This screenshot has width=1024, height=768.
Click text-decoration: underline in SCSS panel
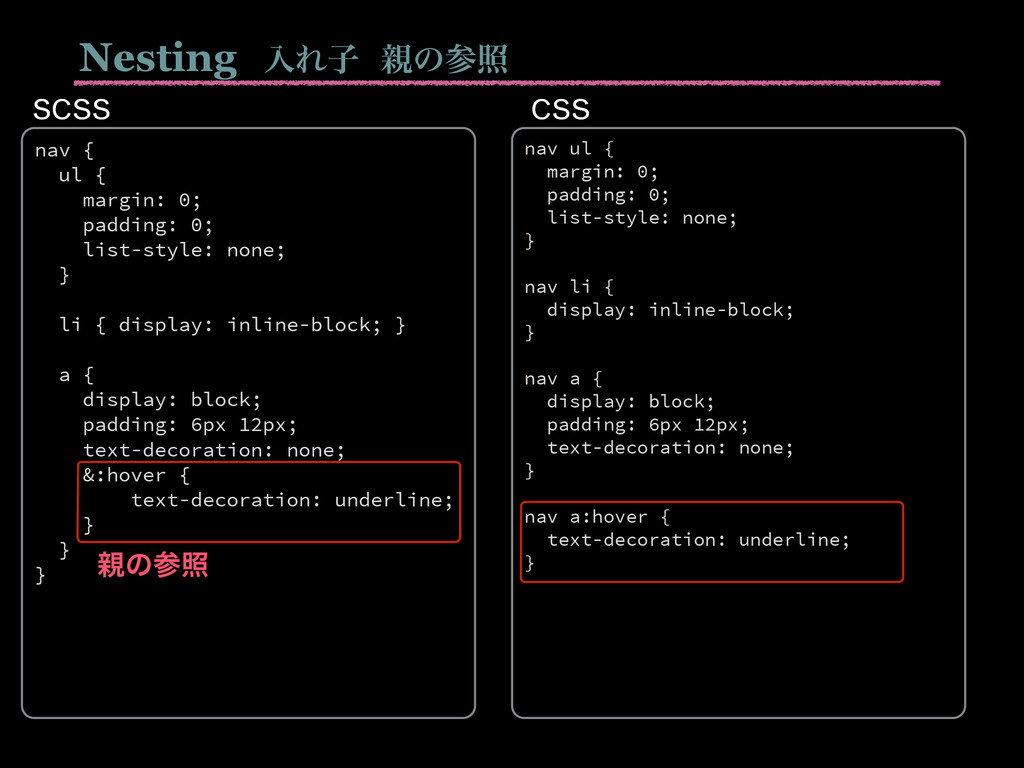292,500
